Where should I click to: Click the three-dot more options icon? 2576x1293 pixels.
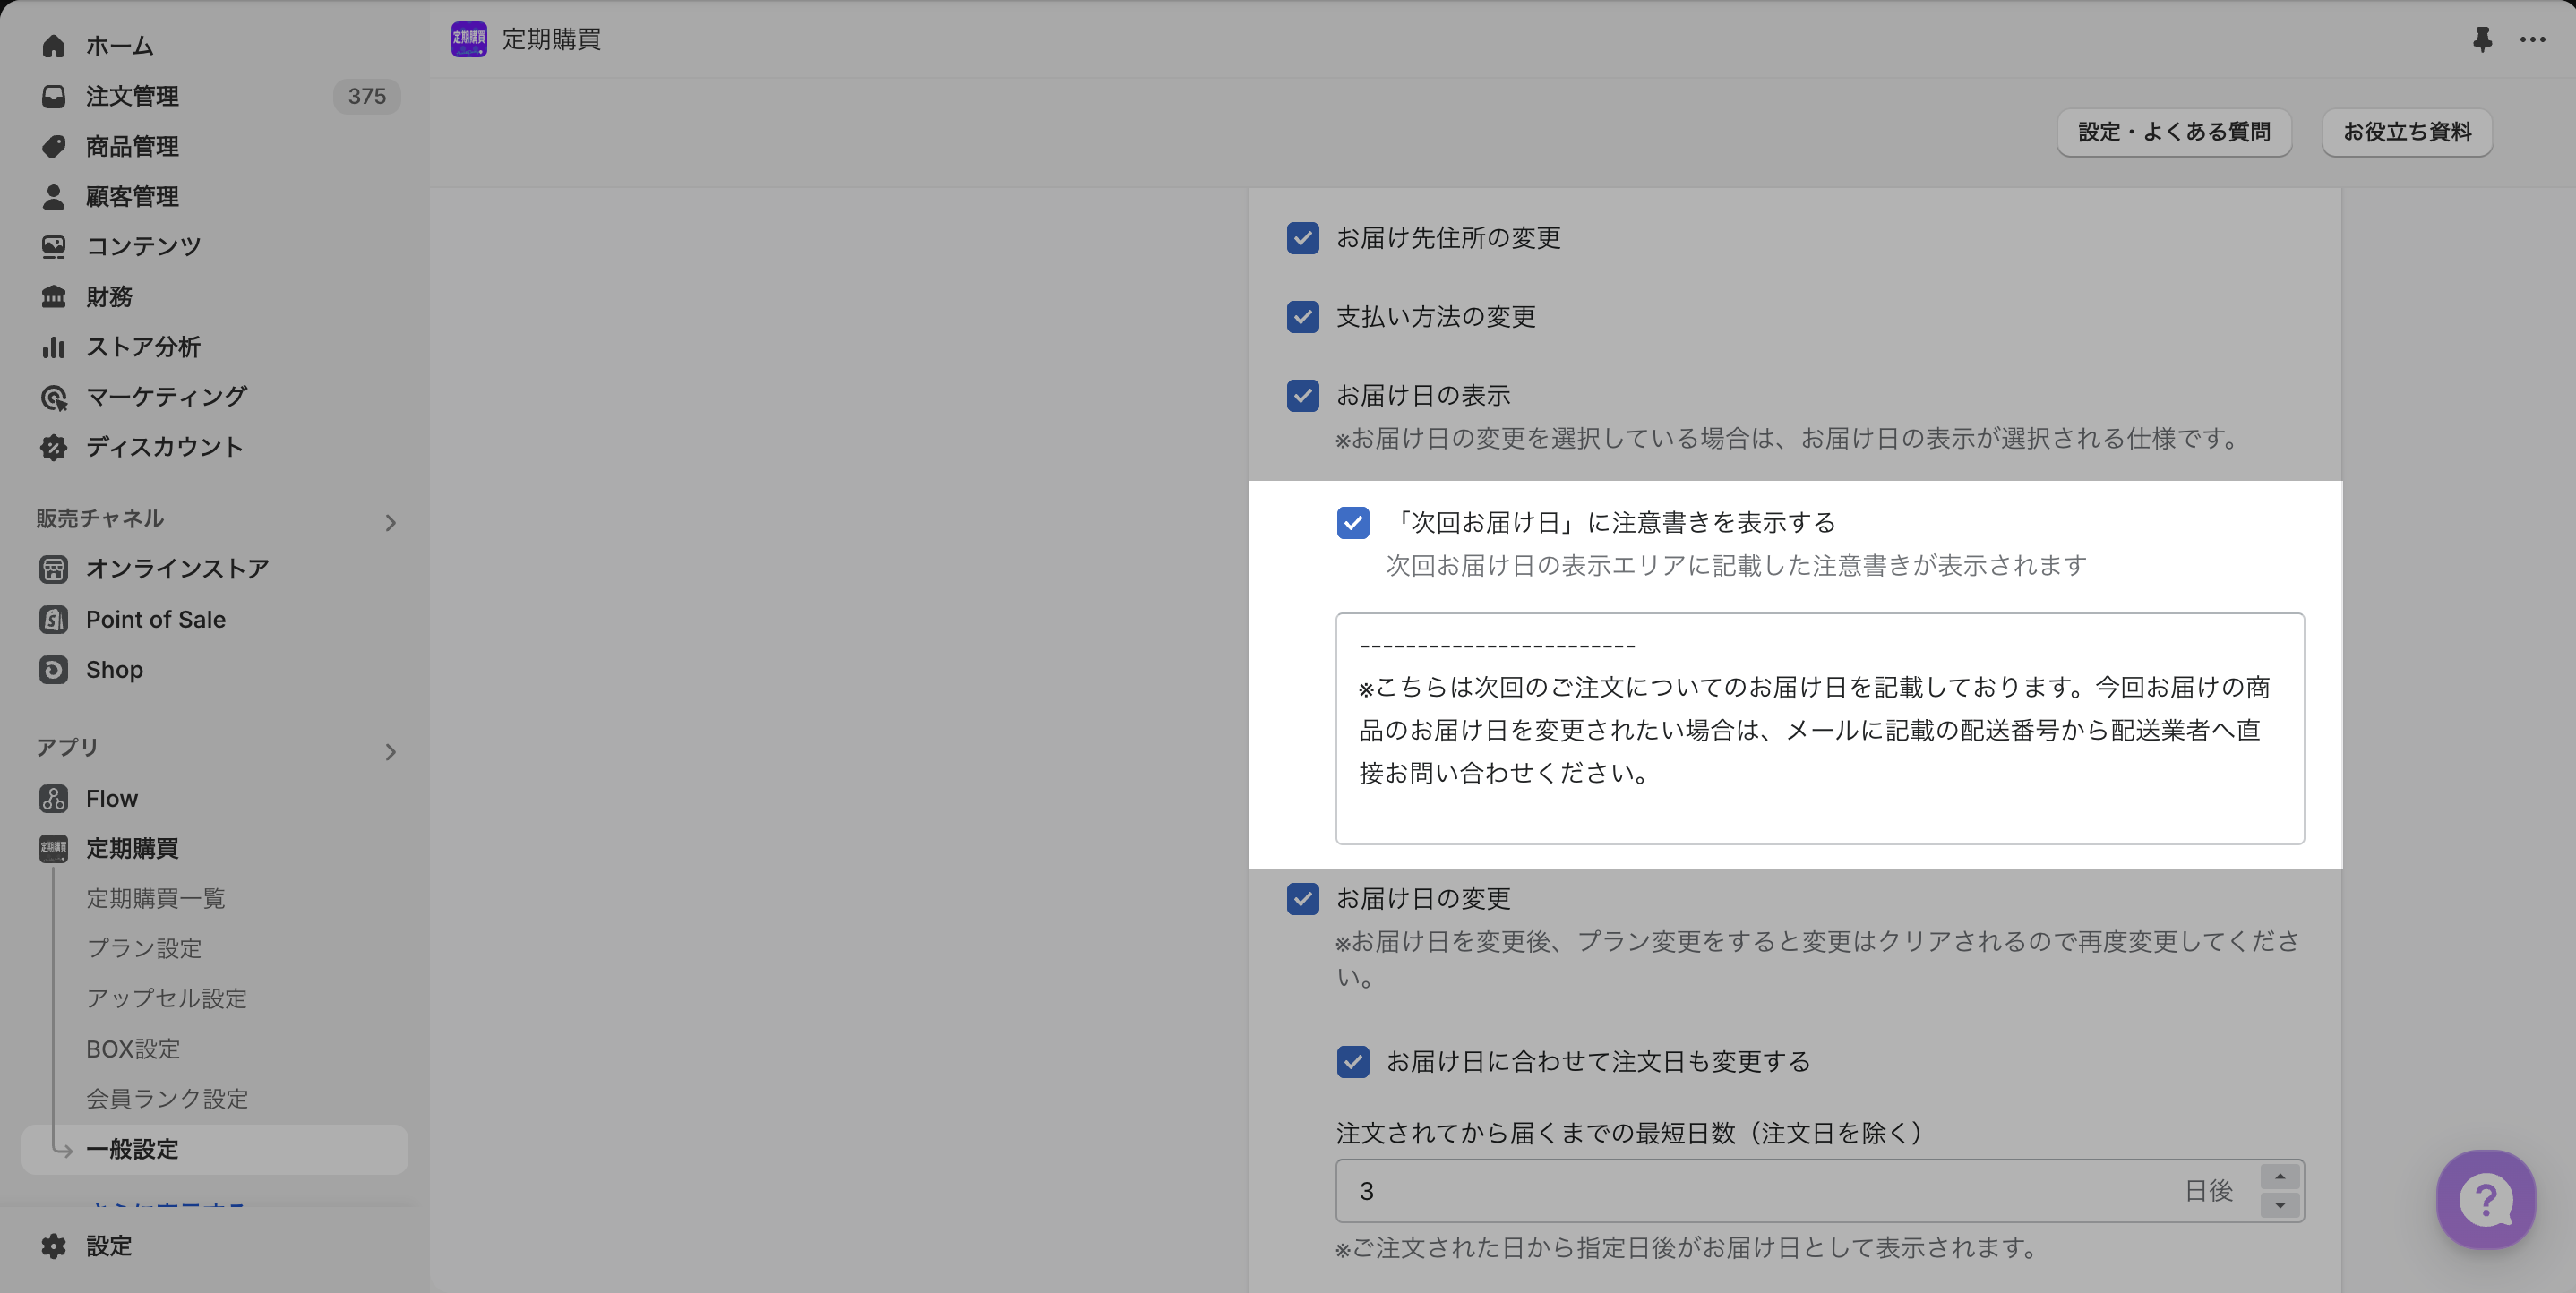point(2532,39)
